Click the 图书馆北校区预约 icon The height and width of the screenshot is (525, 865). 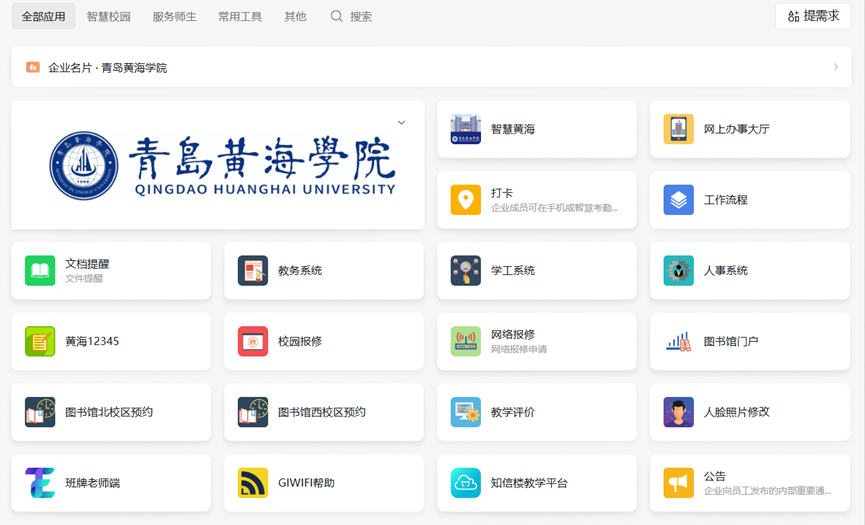[x=40, y=412]
